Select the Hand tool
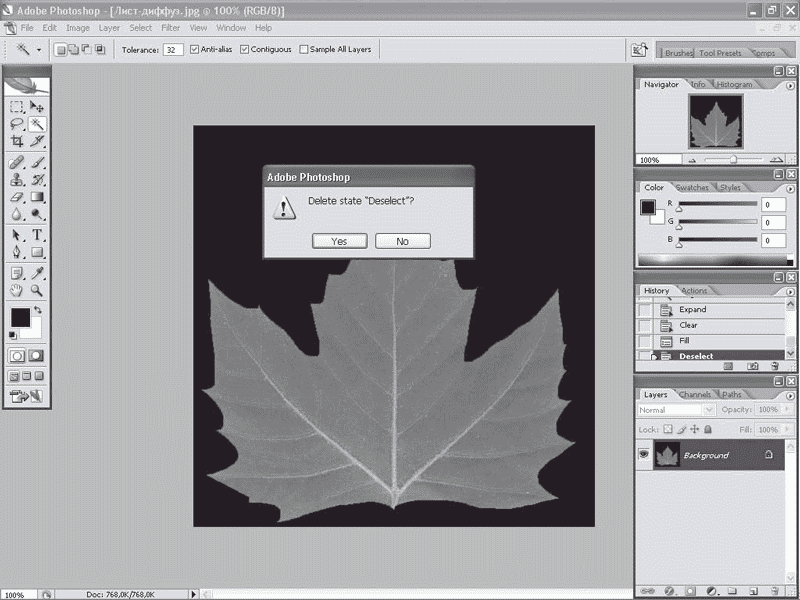The width and height of the screenshot is (800, 600). coord(17,290)
